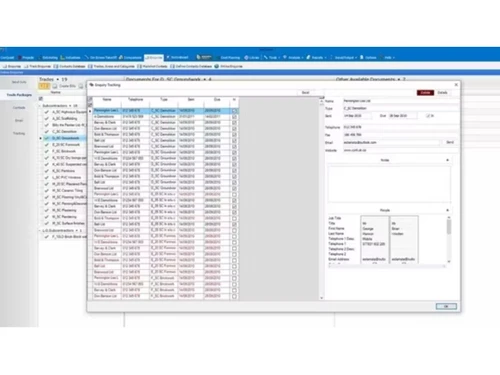Click the Library icon in ribbon
Image resolution: width=500 pixels, height=375 pixels.
point(246,58)
